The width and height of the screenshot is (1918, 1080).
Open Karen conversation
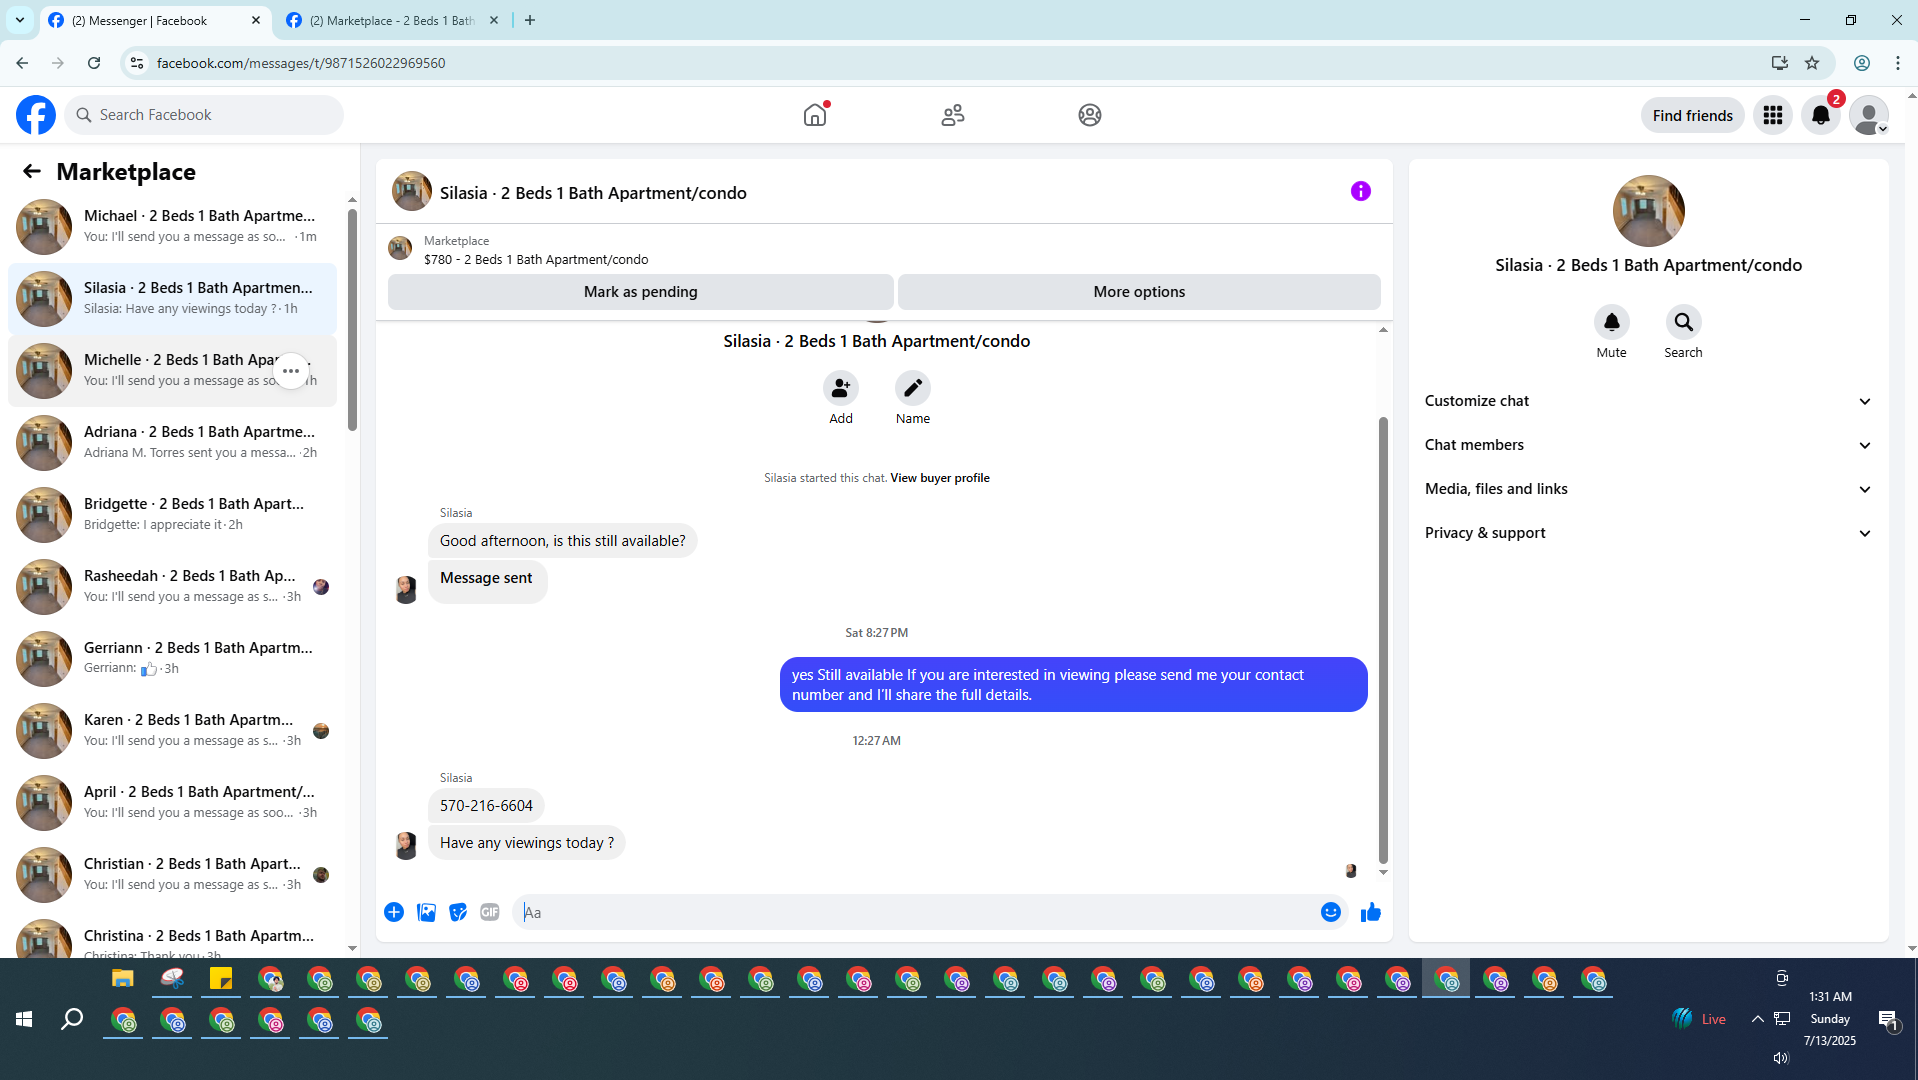pos(172,731)
